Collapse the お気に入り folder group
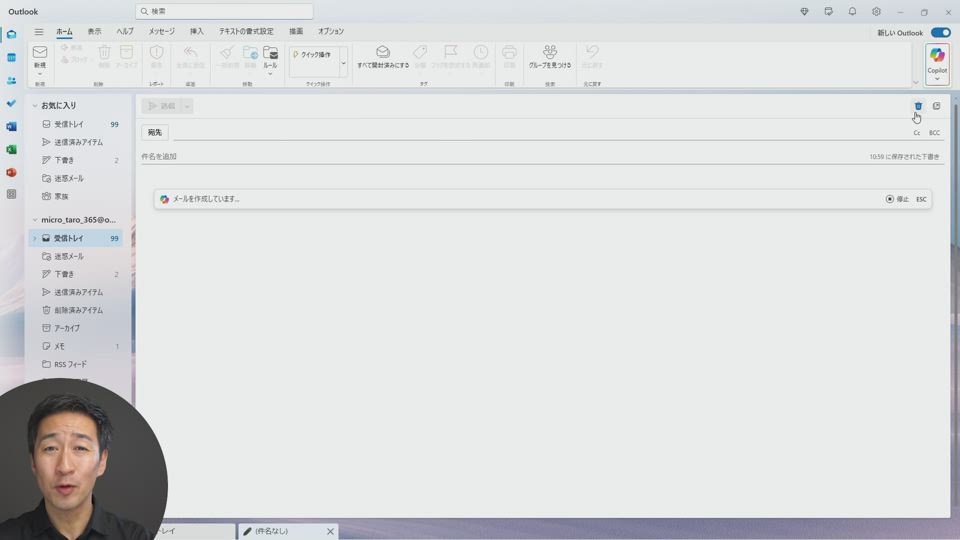Viewport: 960px width, 540px height. pos(34,106)
